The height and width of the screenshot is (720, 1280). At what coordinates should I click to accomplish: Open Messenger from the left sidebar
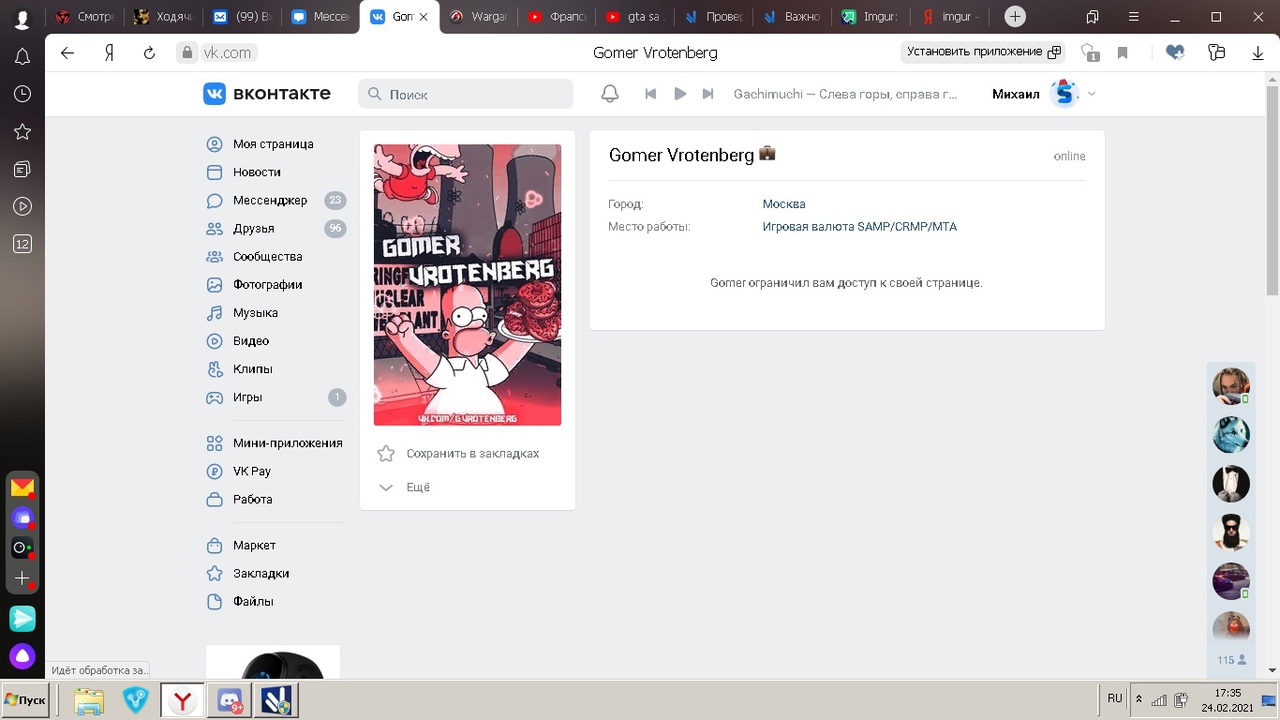tap(270, 200)
